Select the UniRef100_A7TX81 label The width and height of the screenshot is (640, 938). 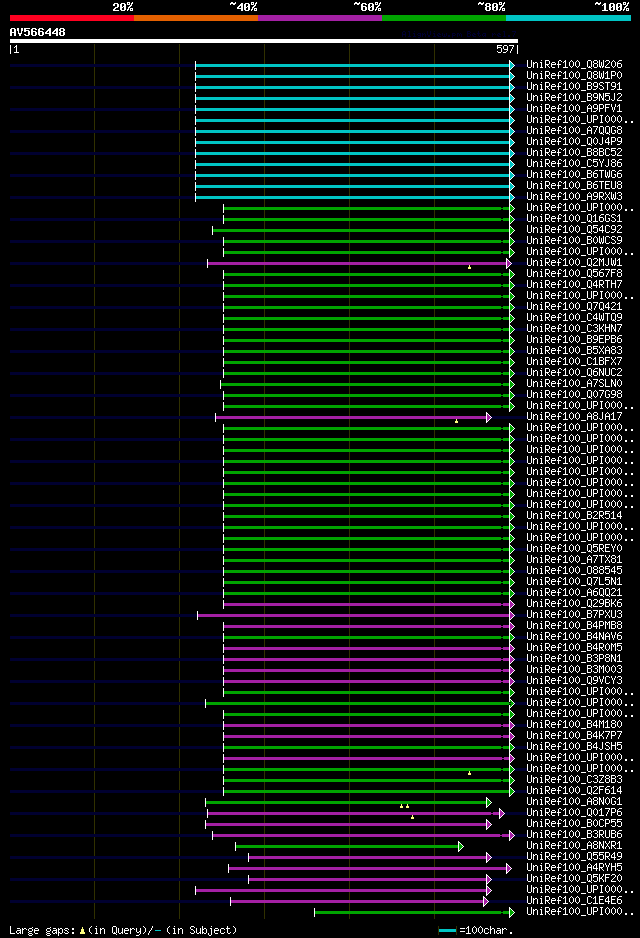coord(574,559)
